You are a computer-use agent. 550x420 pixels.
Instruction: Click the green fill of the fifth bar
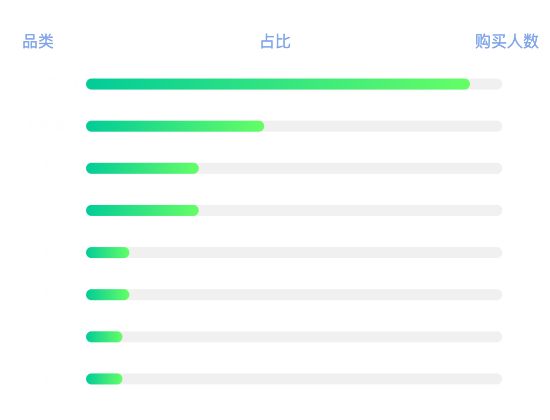point(108,253)
